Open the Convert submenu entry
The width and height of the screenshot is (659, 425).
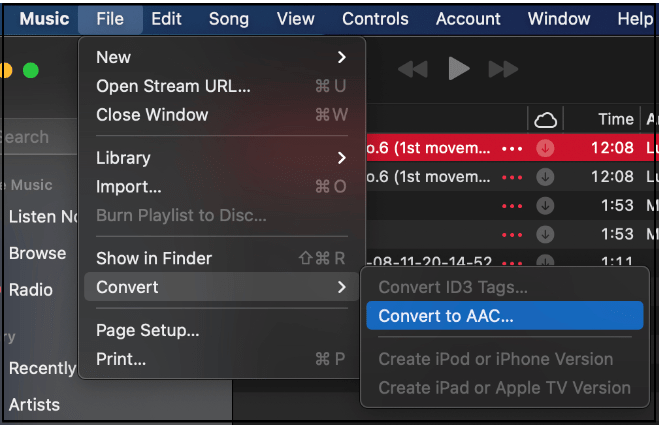(x=221, y=288)
